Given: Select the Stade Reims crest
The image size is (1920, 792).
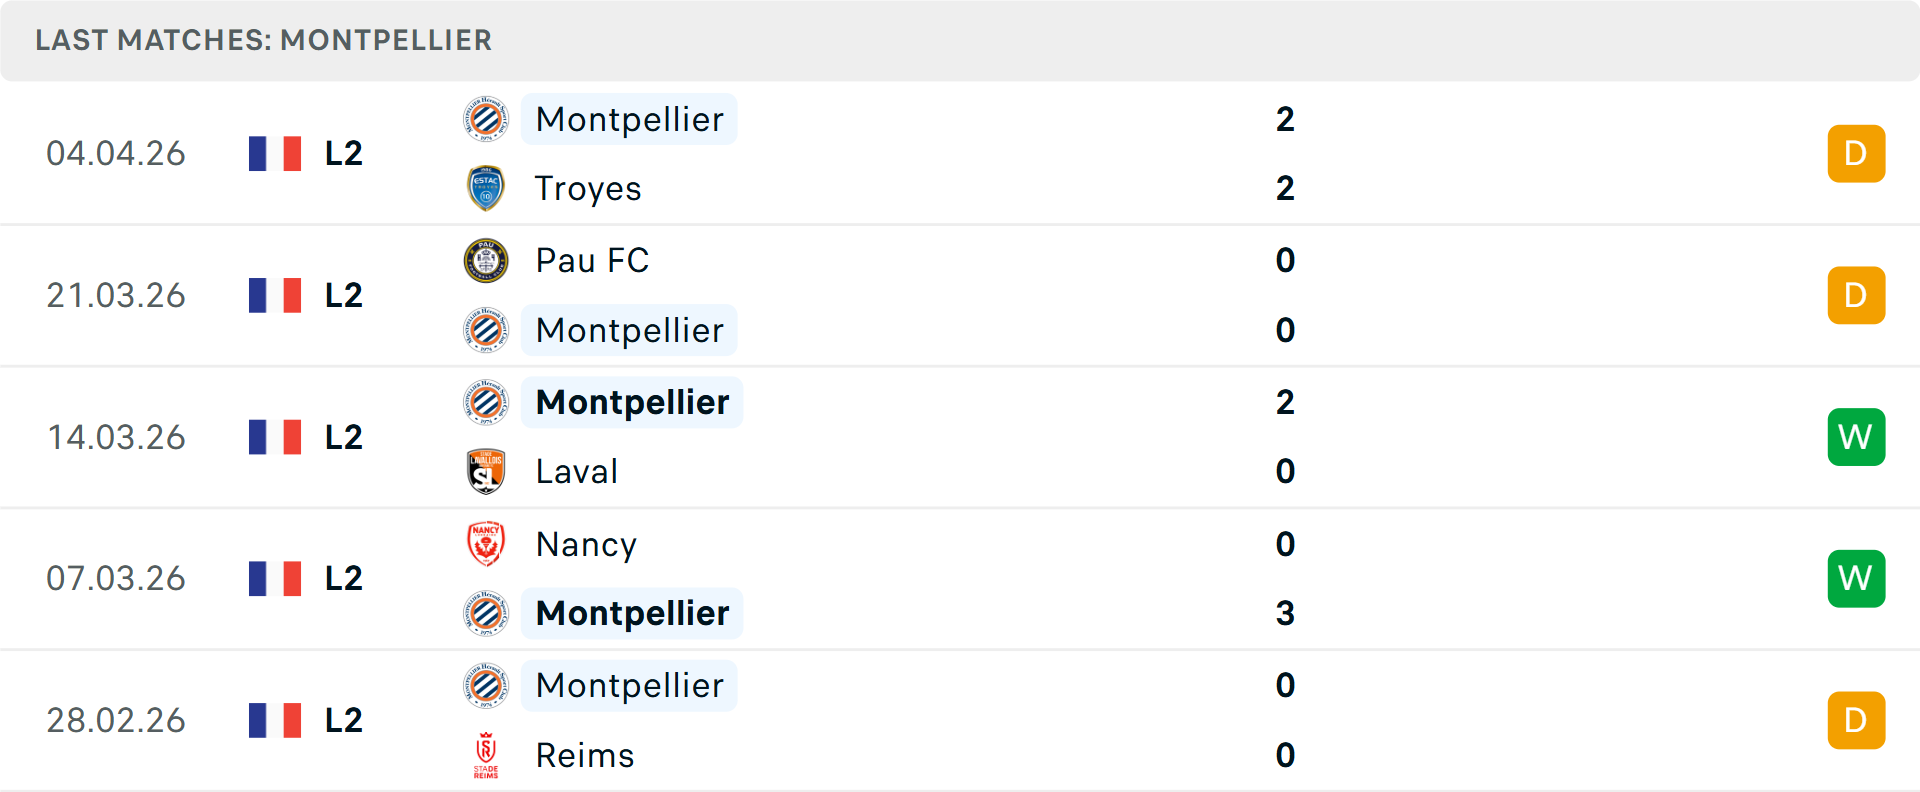Looking at the screenshot, I should point(486,755).
